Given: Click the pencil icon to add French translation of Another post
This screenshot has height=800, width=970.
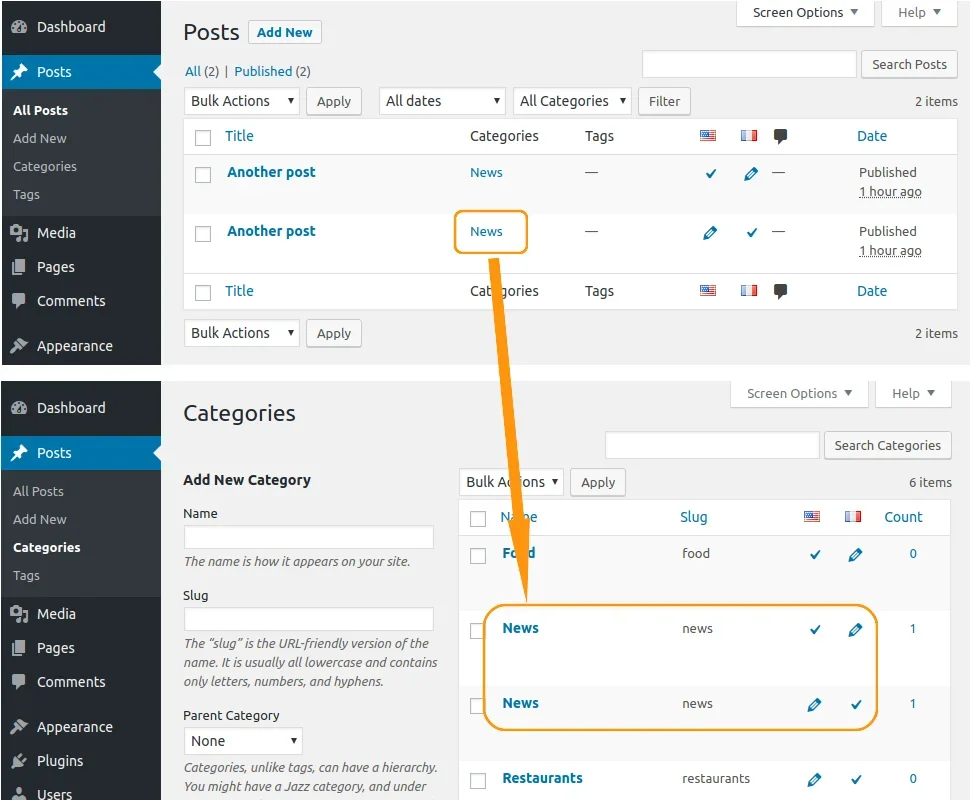Looking at the screenshot, I should coord(752,173).
